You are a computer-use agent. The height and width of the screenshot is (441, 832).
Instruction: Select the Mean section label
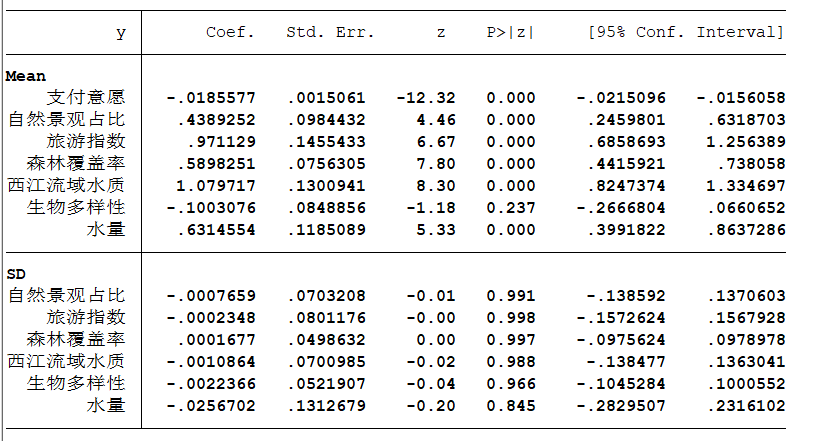(x=26, y=76)
